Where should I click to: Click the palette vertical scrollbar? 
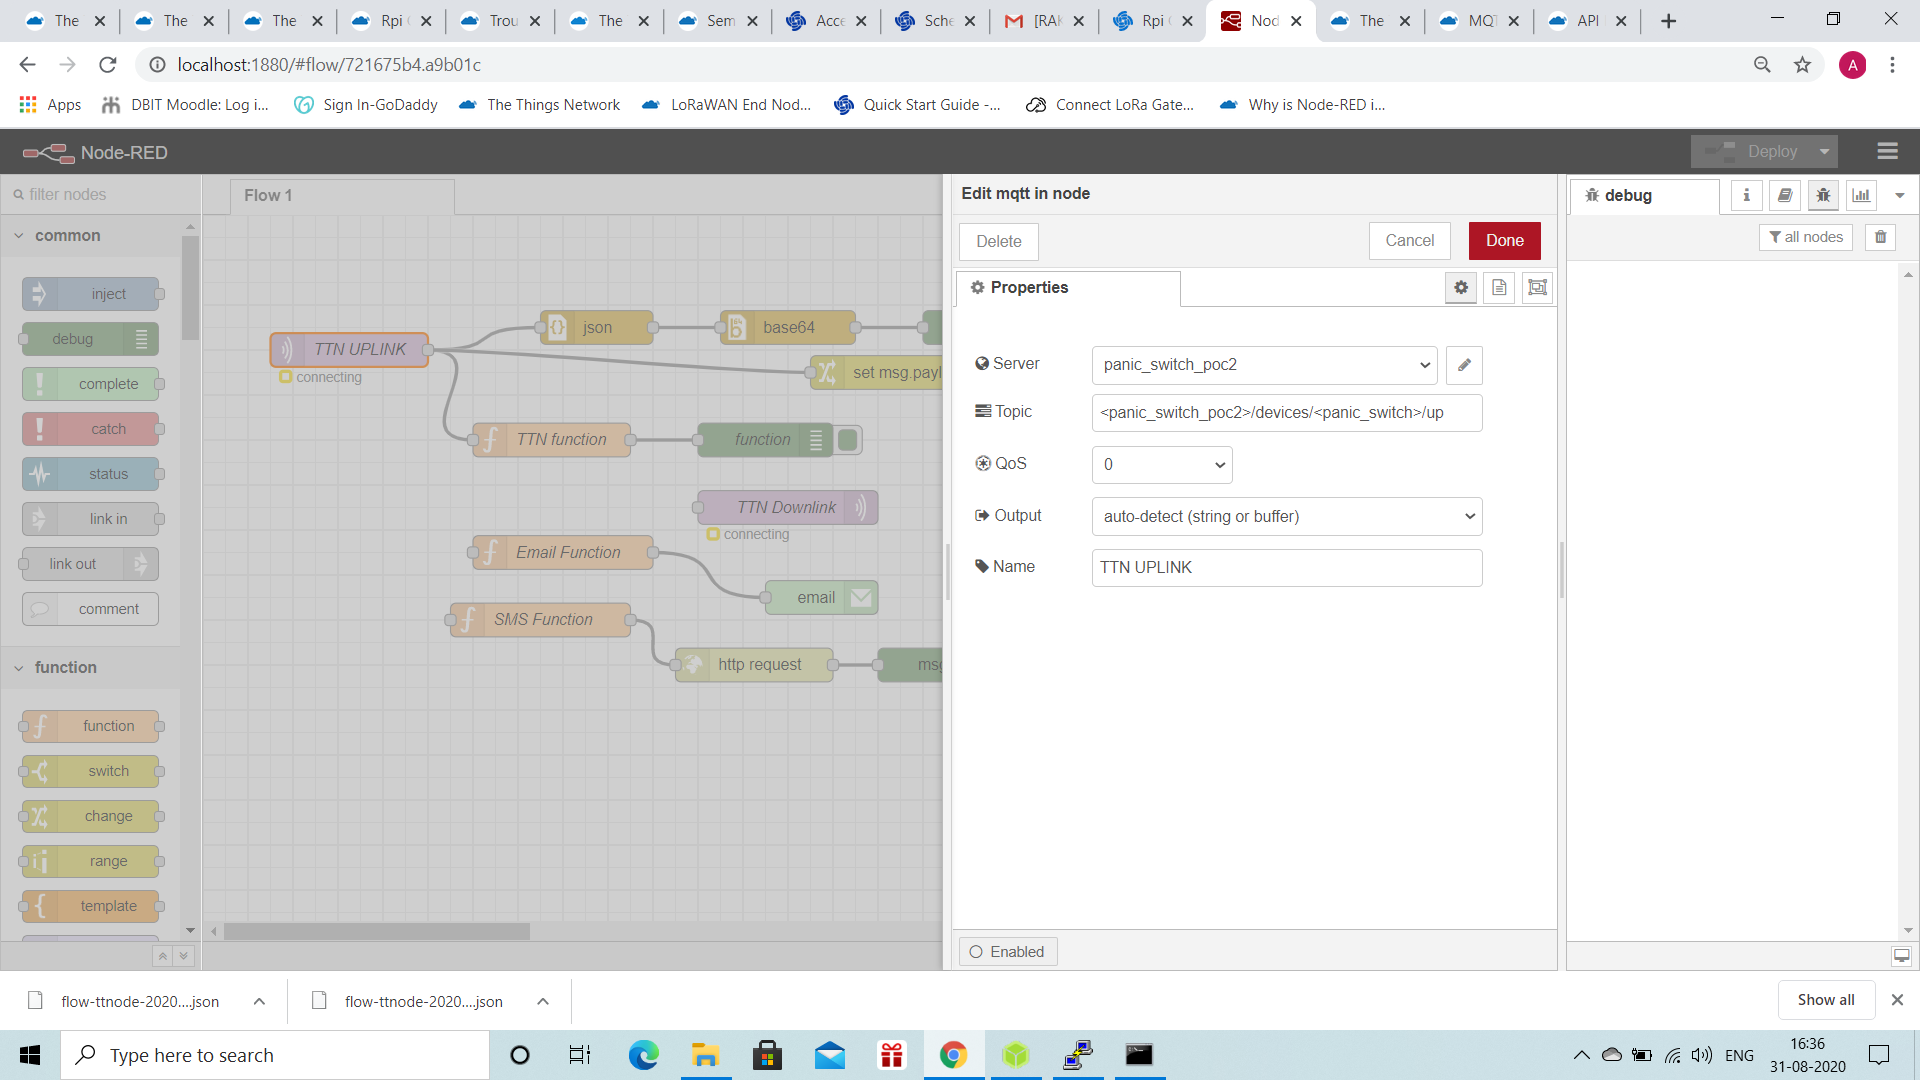190,288
